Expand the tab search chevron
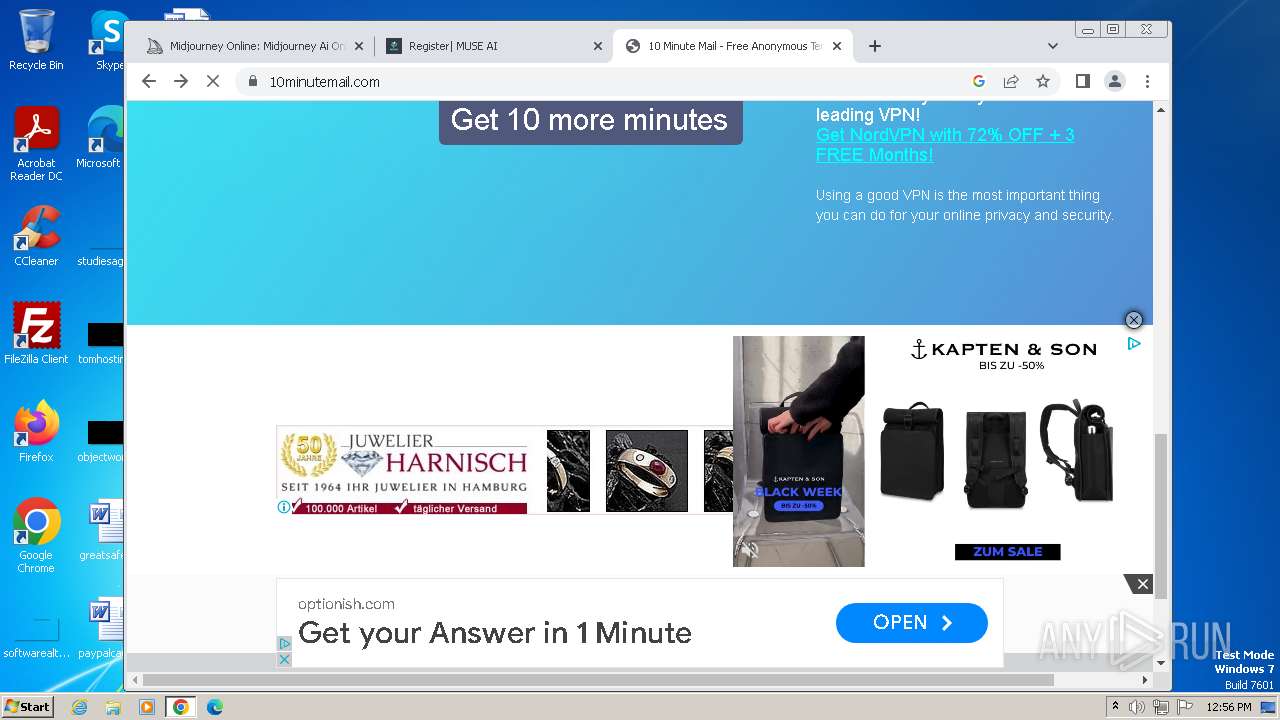Image resolution: width=1280 pixels, height=720 pixels. click(1053, 46)
